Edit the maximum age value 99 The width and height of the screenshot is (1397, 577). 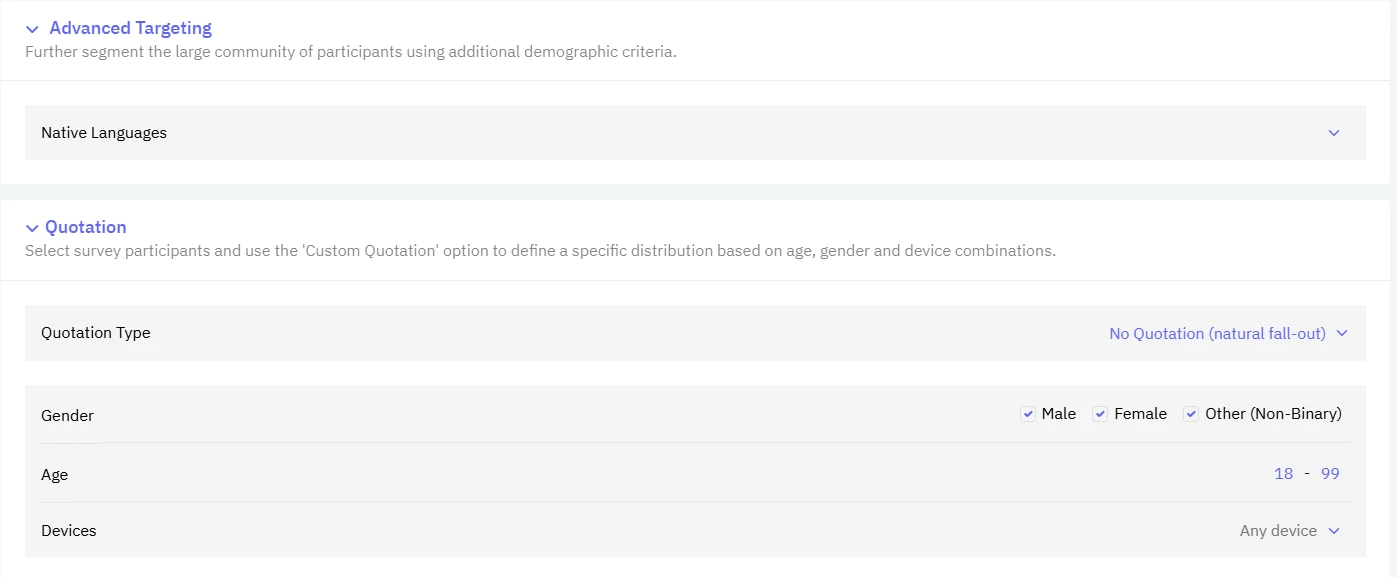tap(1330, 474)
